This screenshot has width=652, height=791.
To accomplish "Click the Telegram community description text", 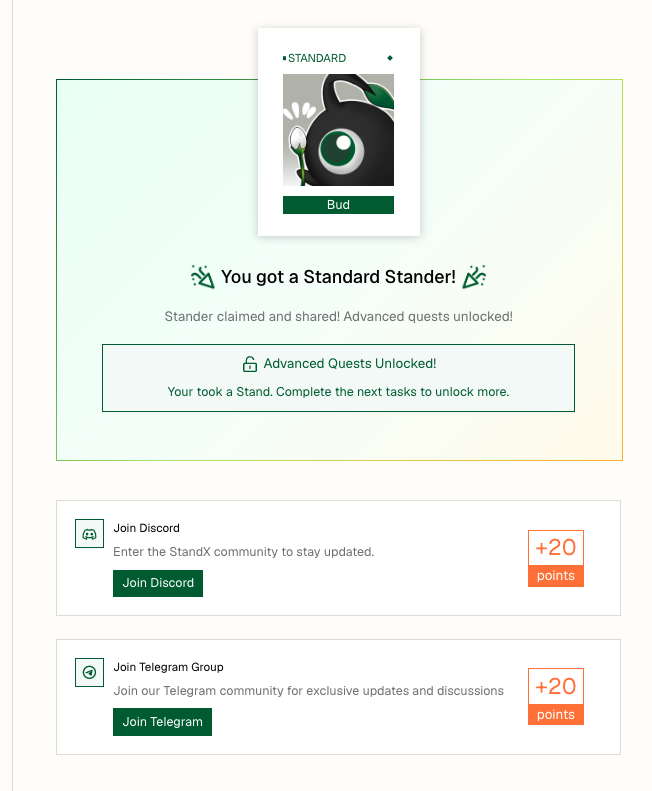I will (x=309, y=691).
